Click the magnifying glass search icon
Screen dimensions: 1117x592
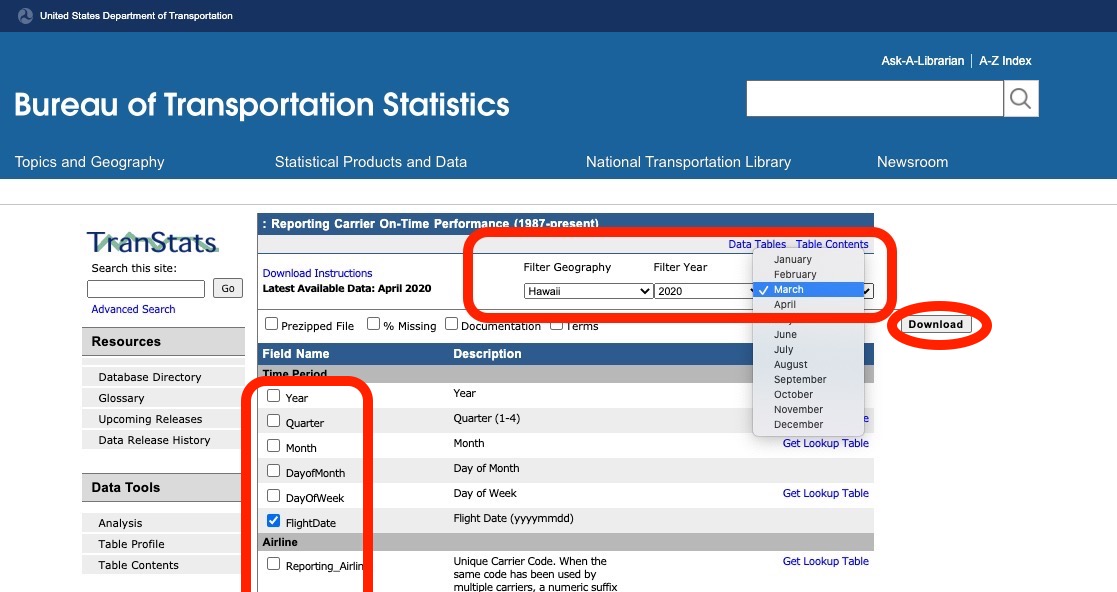(1021, 98)
